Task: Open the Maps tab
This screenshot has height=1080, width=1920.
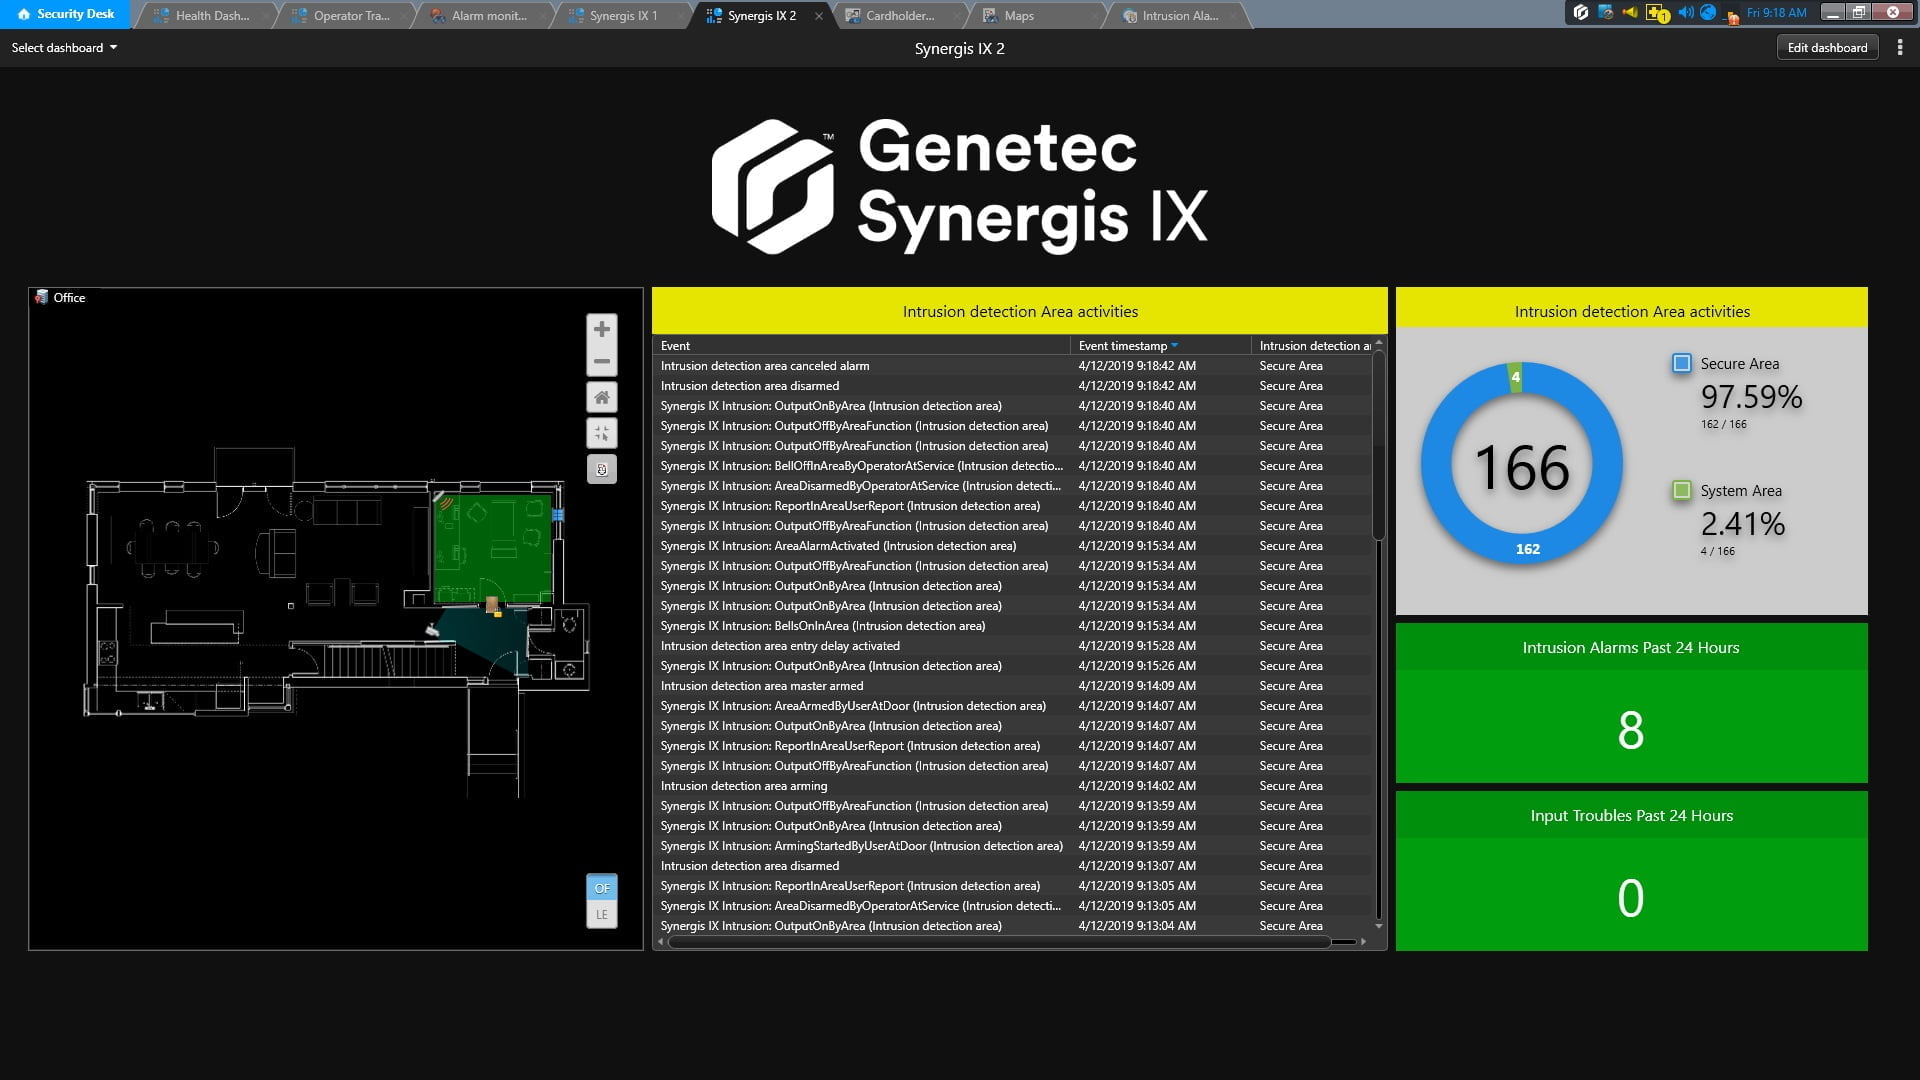Action: point(1022,16)
